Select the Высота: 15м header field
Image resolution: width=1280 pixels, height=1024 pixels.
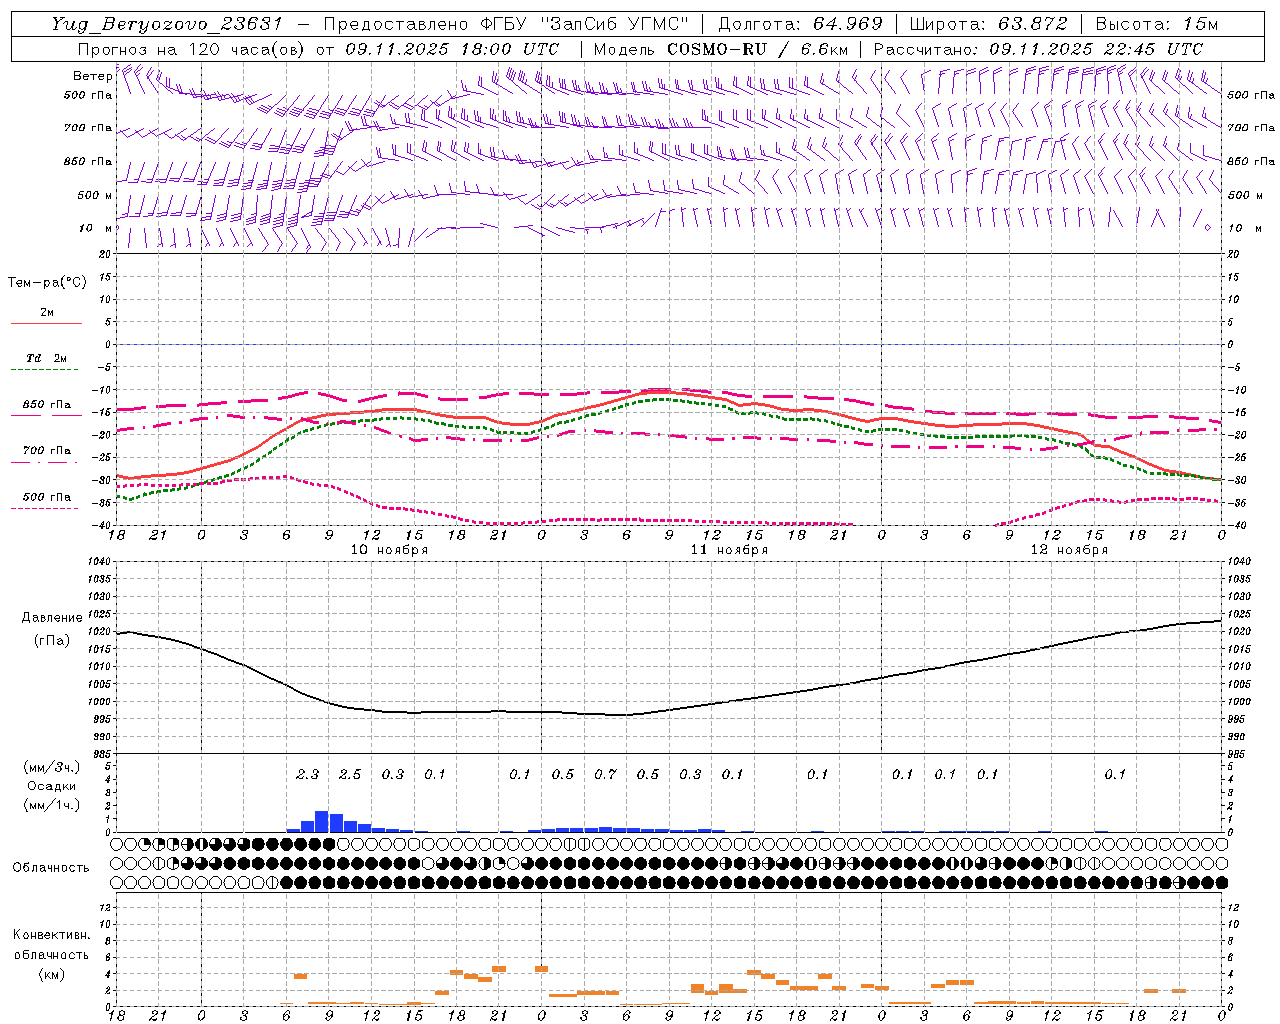(x=1157, y=24)
